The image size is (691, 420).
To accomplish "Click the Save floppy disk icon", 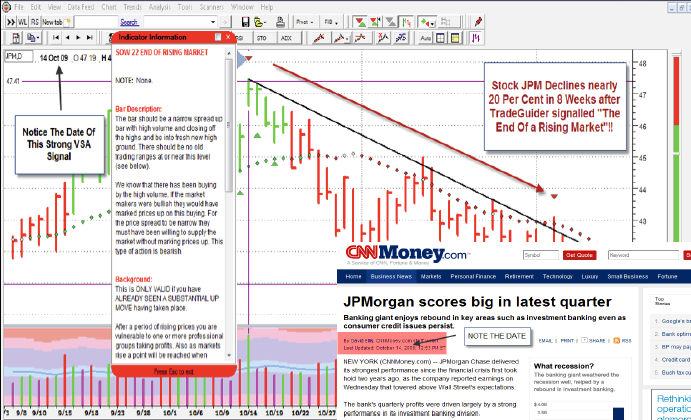I will tap(245, 22).
